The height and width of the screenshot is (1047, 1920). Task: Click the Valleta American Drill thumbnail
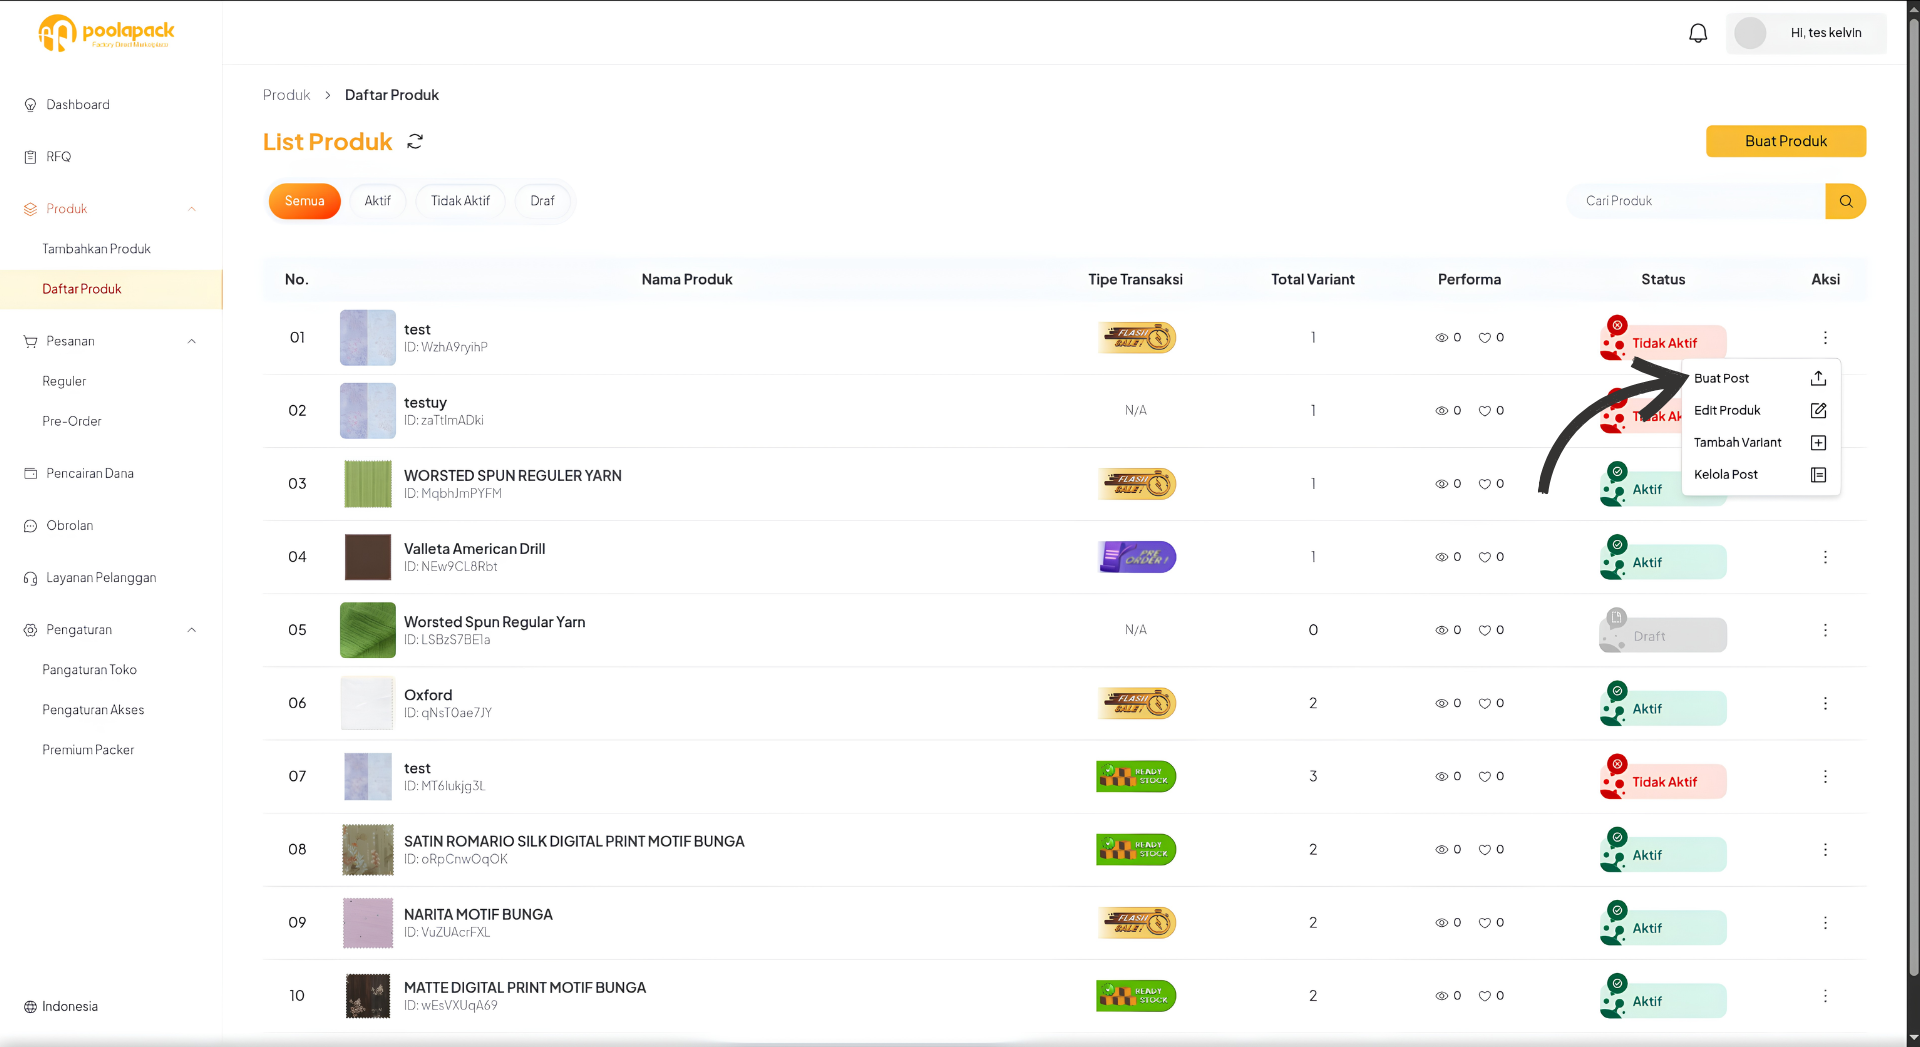click(368, 557)
